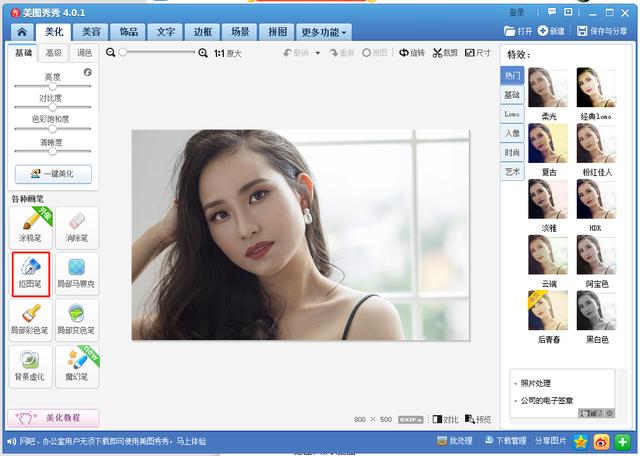Switch to the 美容 tab
This screenshot has width=640, height=456.
91,32
